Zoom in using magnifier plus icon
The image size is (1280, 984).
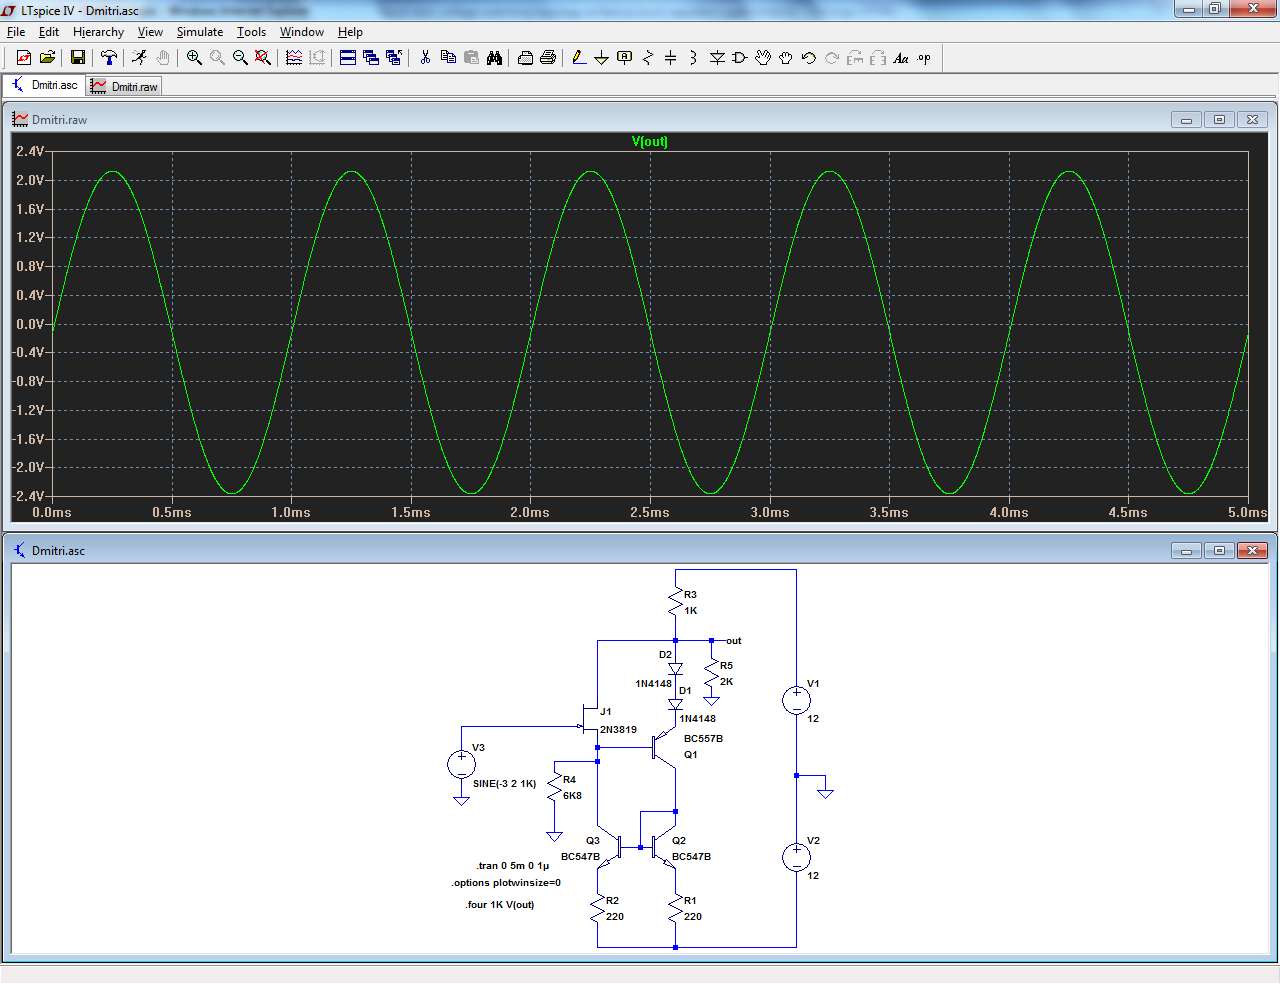tap(194, 58)
